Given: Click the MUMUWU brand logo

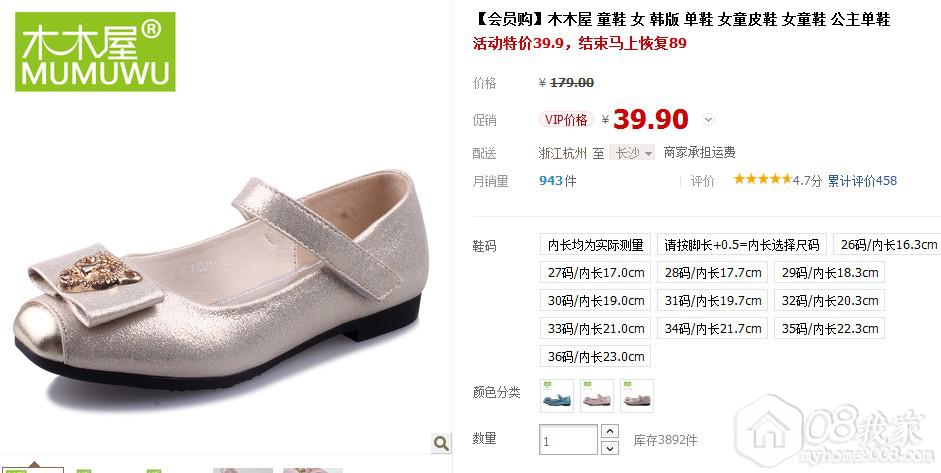Looking at the screenshot, I should [95, 52].
